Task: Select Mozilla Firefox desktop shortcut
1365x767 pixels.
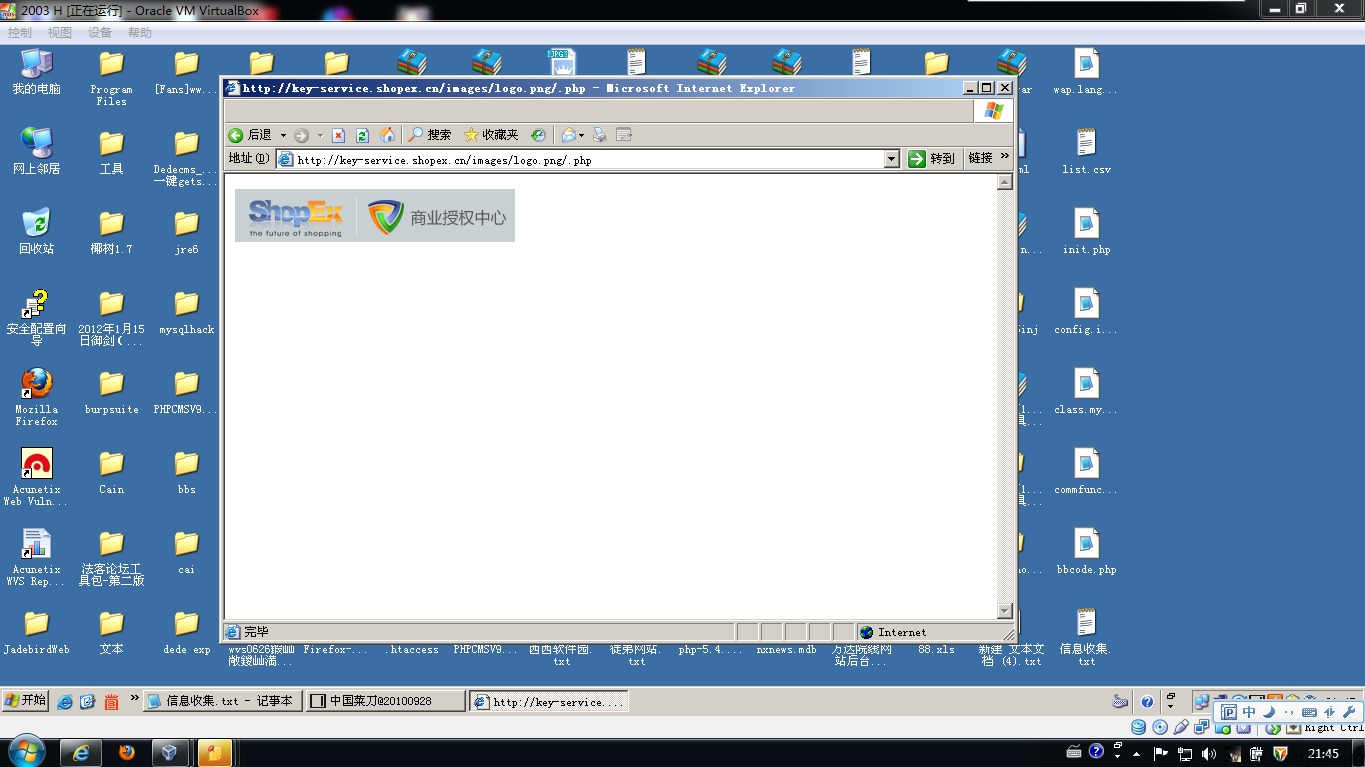Action: pos(37,397)
